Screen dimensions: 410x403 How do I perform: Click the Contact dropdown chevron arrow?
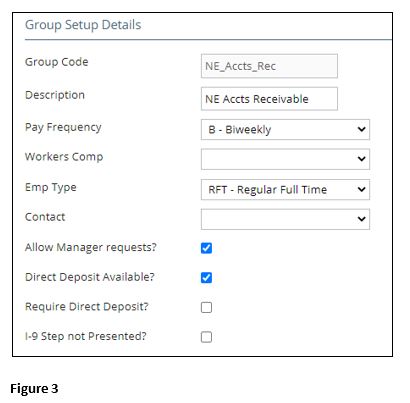361,219
